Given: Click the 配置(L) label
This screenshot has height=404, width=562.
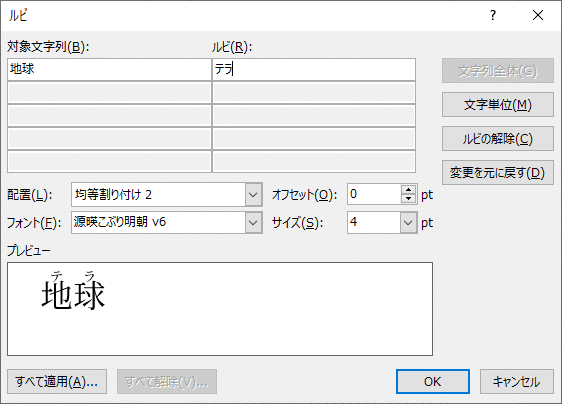Looking at the screenshot, I should 30,195.
